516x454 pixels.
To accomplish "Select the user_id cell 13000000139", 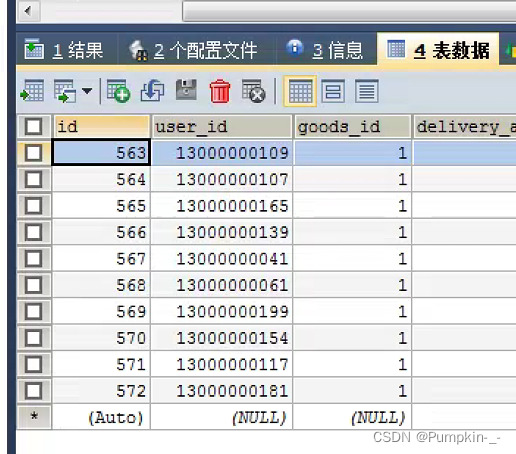I will (222, 232).
